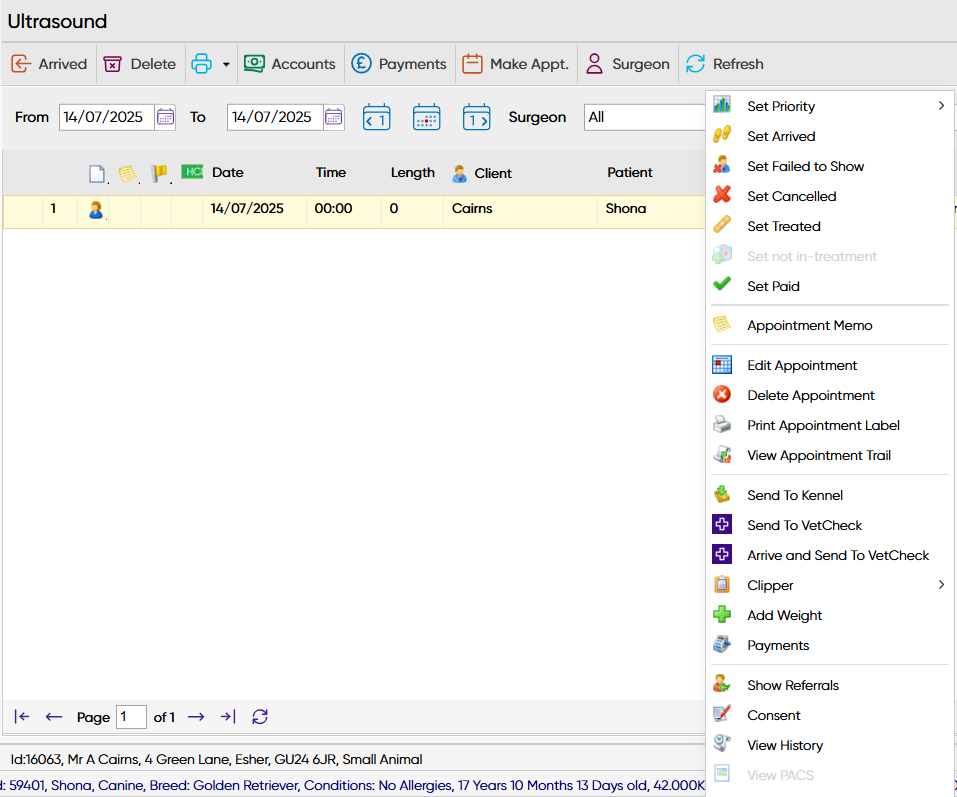Open Accounts from the toolbar
This screenshot has width=957, height=797.
point(289,64)
